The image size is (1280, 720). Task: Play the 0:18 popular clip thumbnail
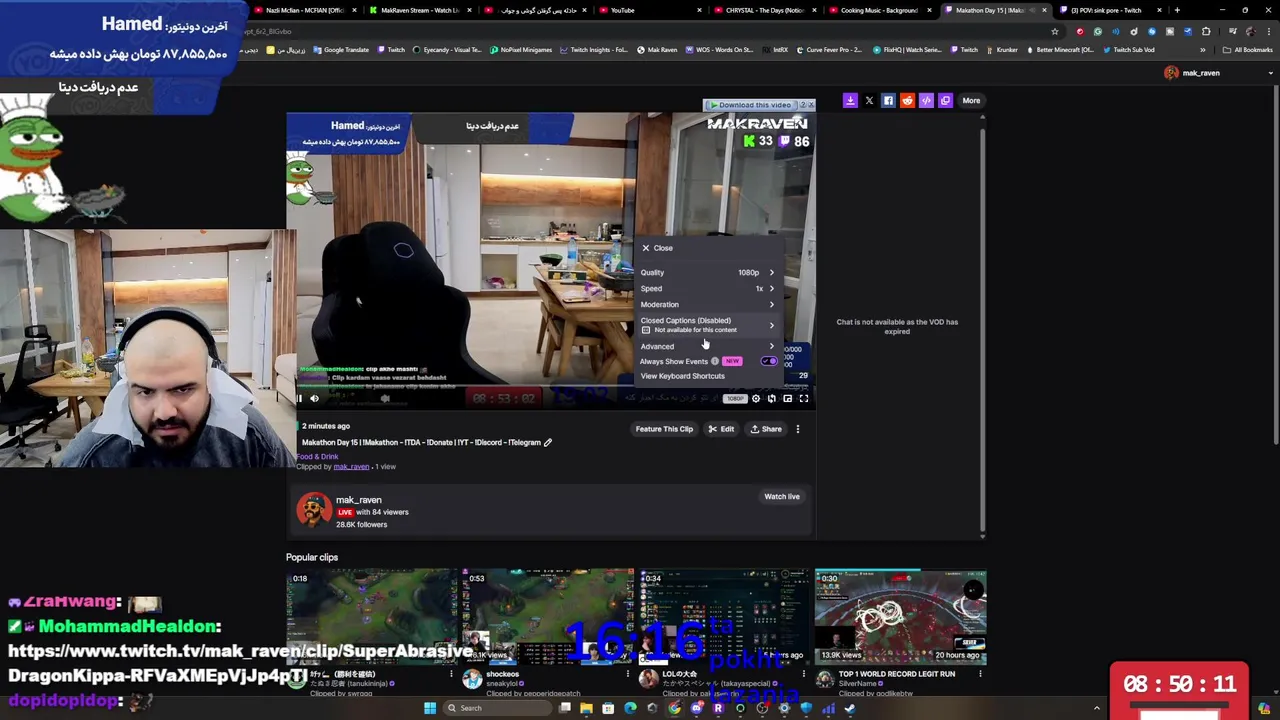pyautogui.click(x=371, y=617)
